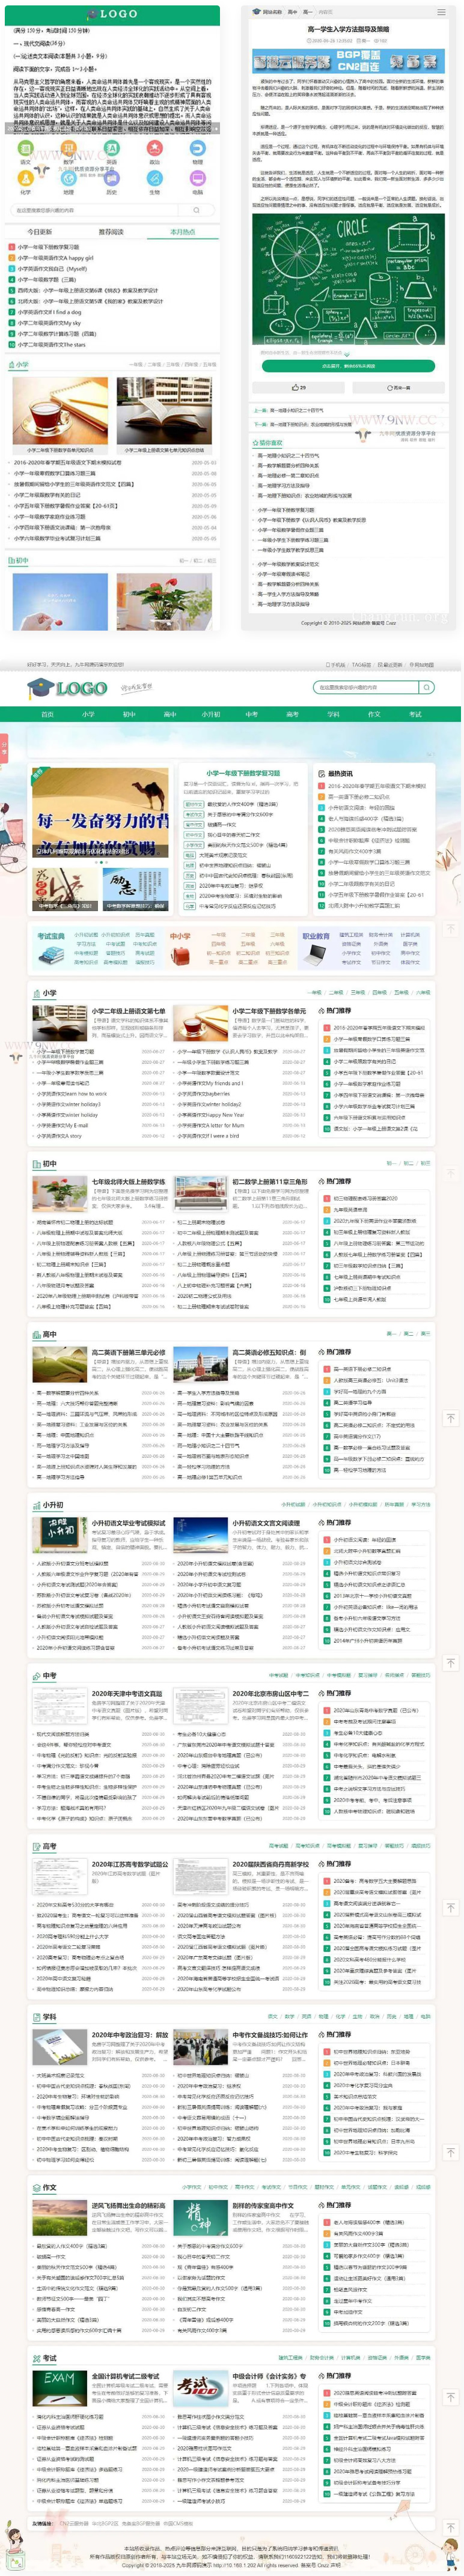Open the hamburger menu on mobile article page
The width and height of the screenshot is (464, 2576).
[x=441, y=12]
